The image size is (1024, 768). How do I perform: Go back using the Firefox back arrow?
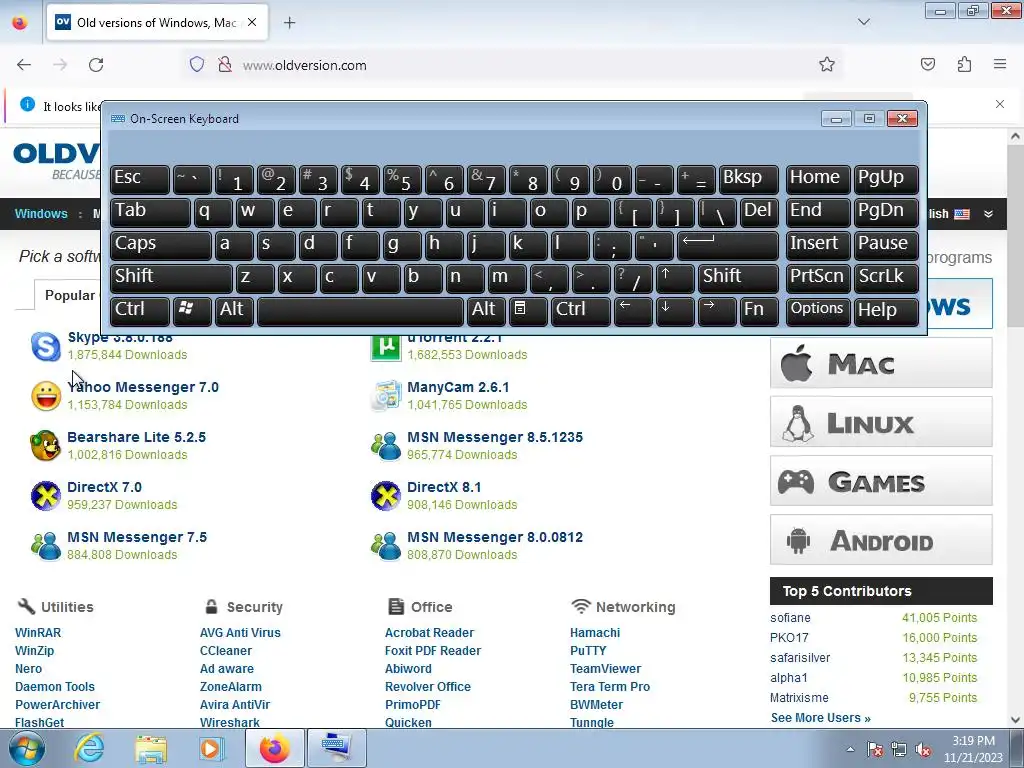tap(24, 65)
